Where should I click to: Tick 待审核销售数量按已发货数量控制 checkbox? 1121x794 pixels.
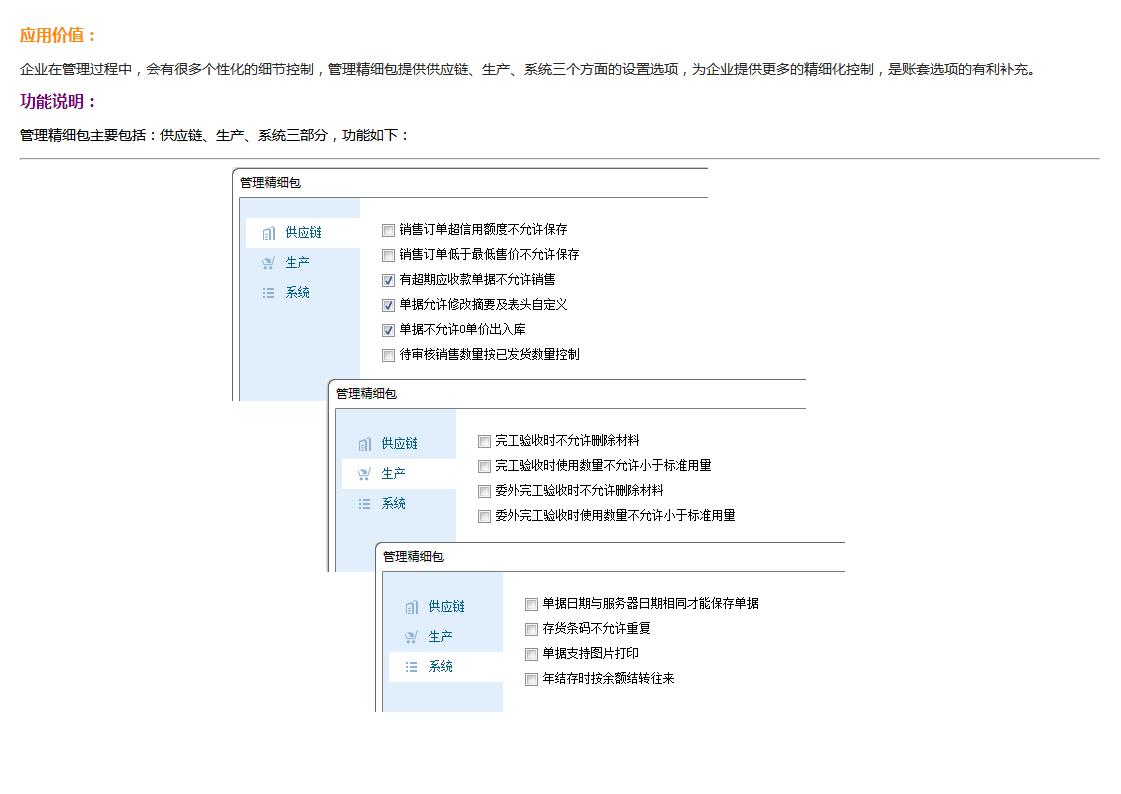pyautogui.click(x=388, y=355)
